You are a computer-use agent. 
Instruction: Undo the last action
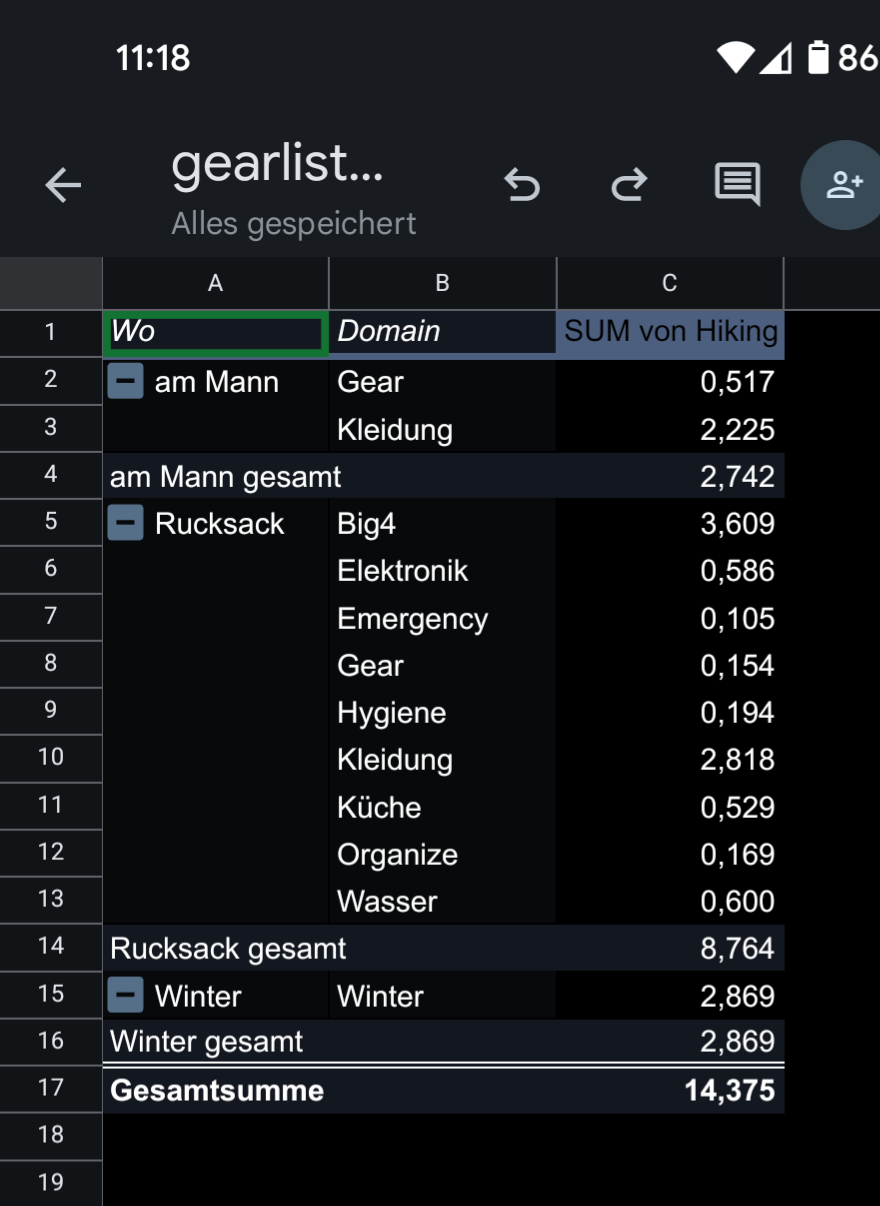click(521, 185)
